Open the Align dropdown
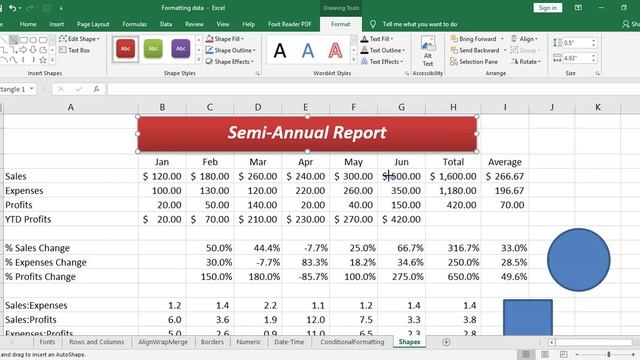640x360 pixels. 524,39
